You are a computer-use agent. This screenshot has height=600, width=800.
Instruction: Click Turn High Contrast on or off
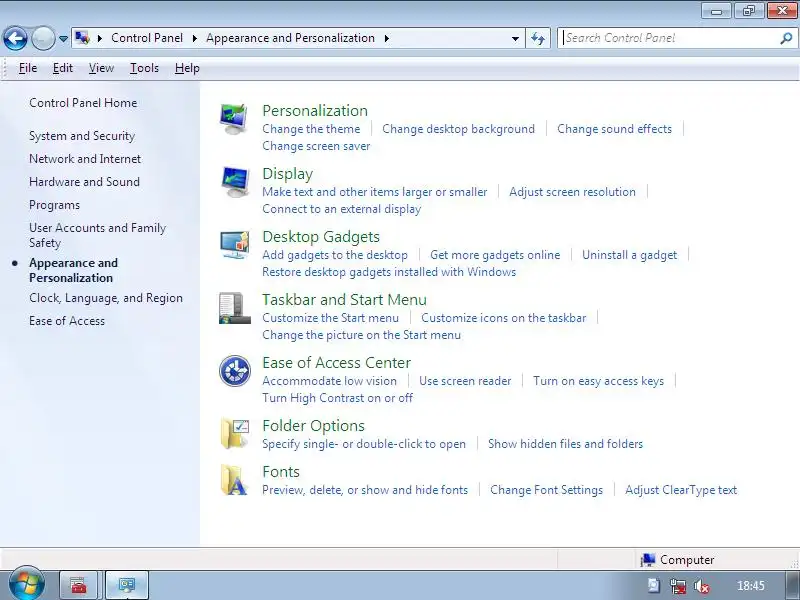tap(337, 398)
